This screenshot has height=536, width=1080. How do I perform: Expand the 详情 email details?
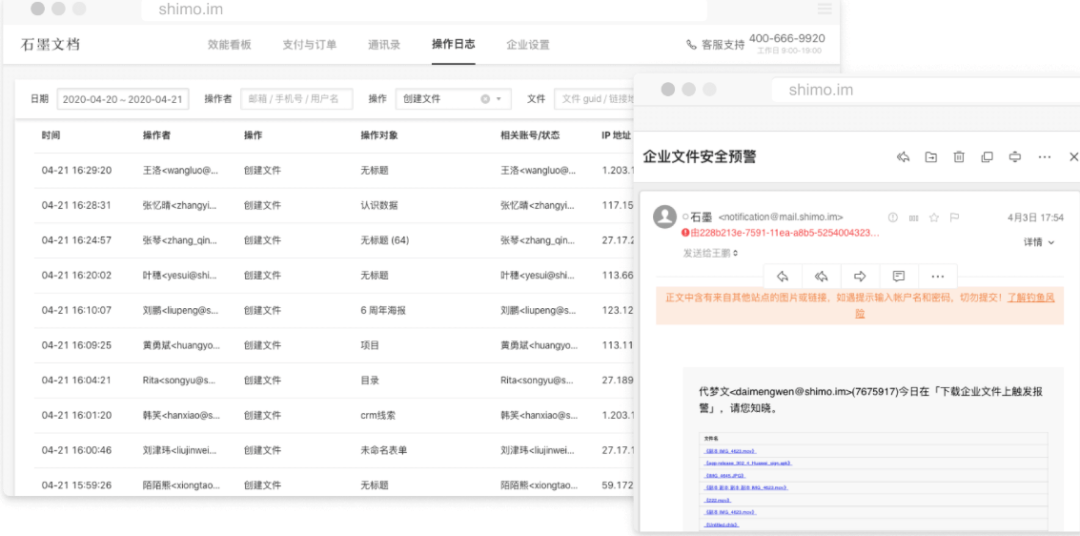coord(1039,242)
